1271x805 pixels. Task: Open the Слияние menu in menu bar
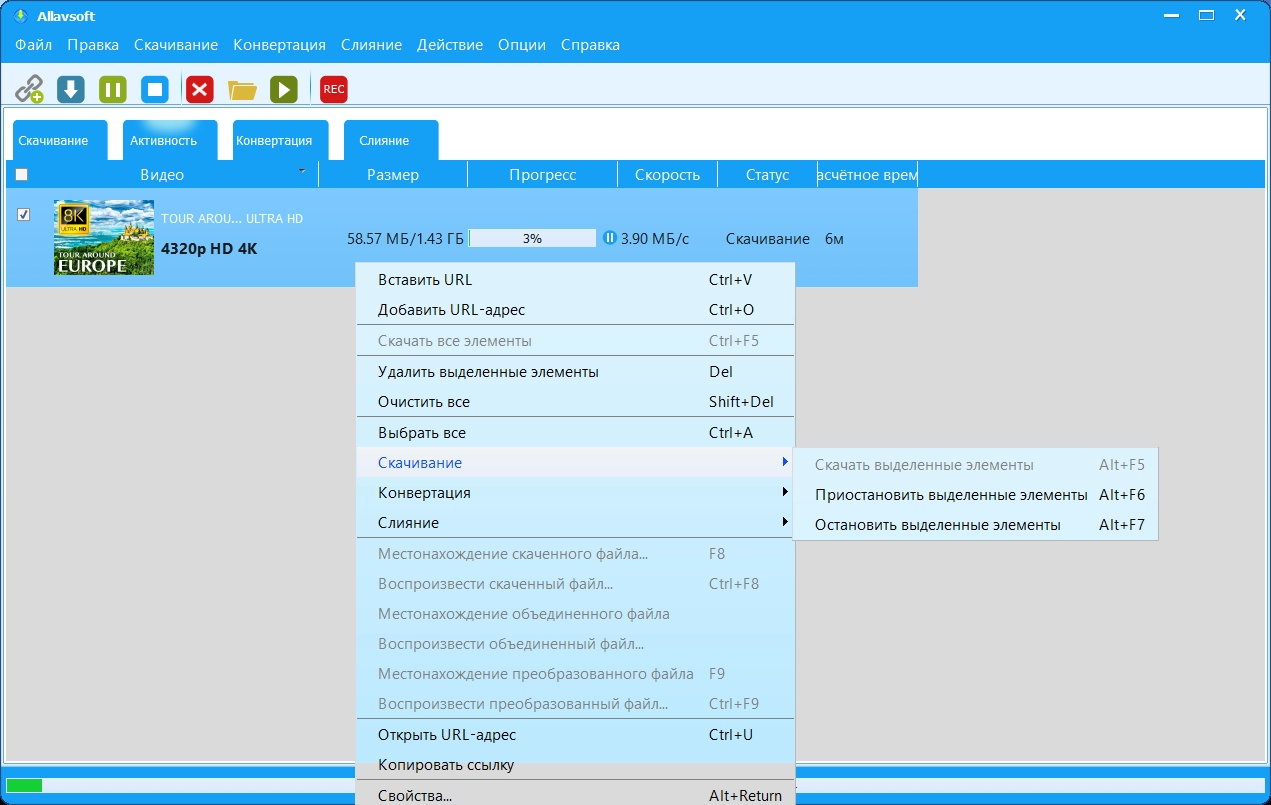[371, 45]
